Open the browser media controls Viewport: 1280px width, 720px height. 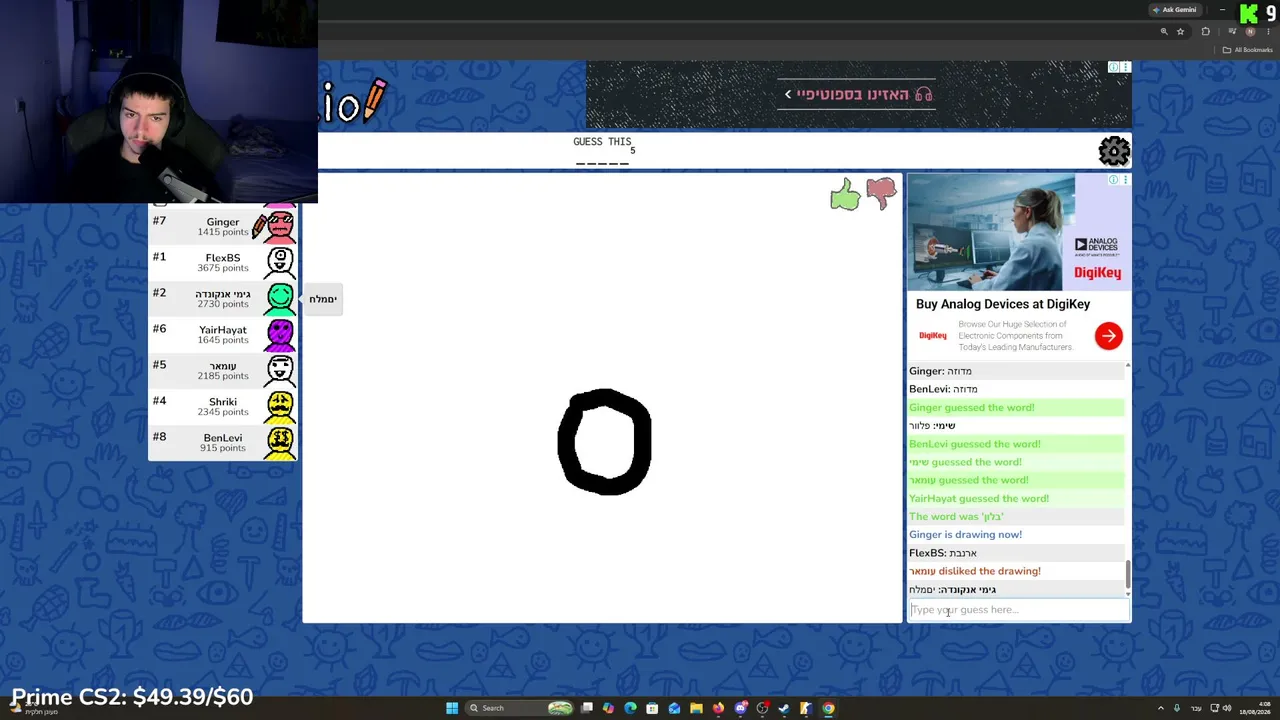[1232, 31]
